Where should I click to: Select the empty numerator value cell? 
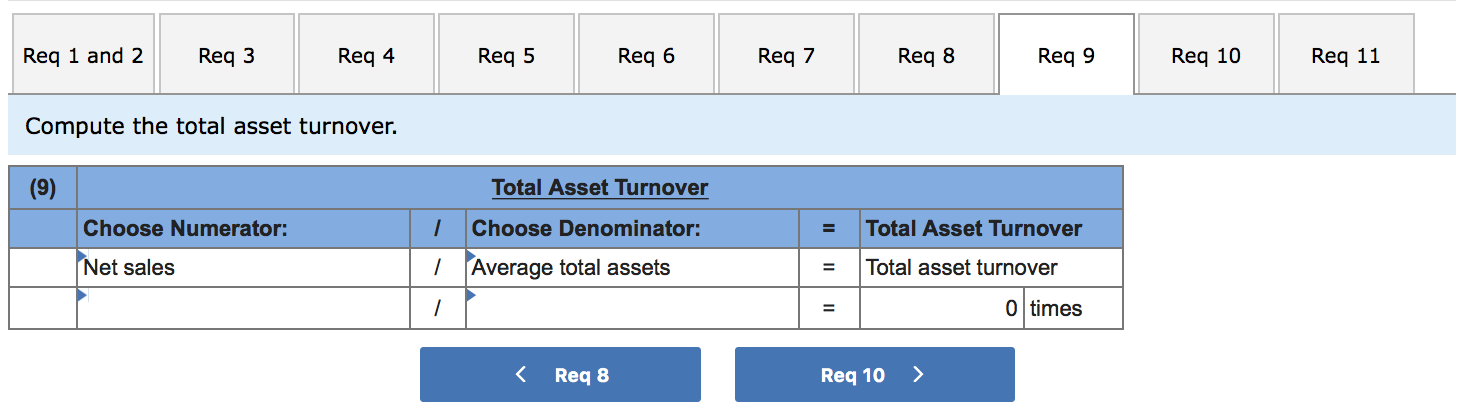[x=244, y=308]
